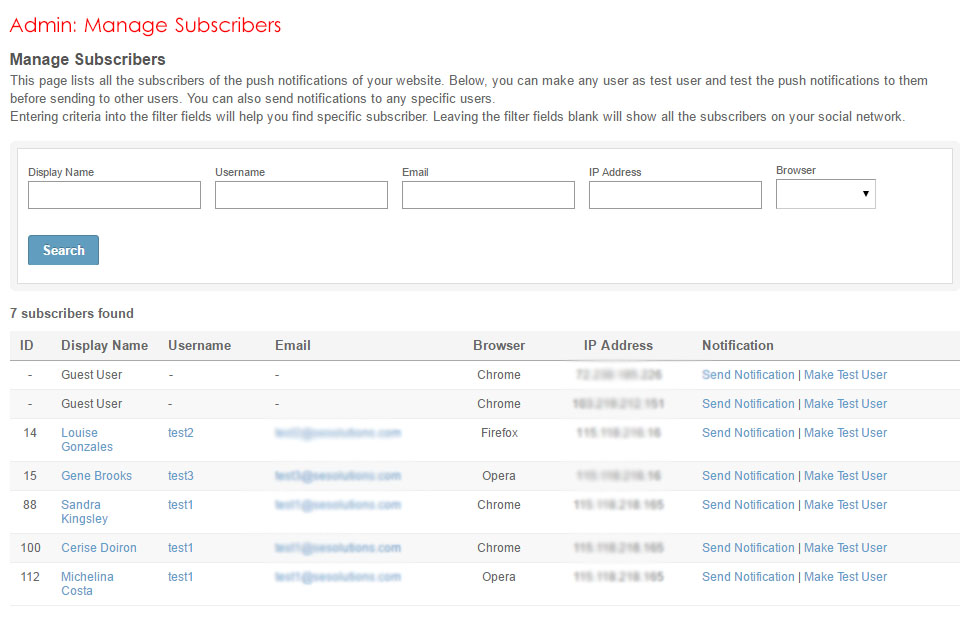Click Gene Brooks's email address link

338,476
